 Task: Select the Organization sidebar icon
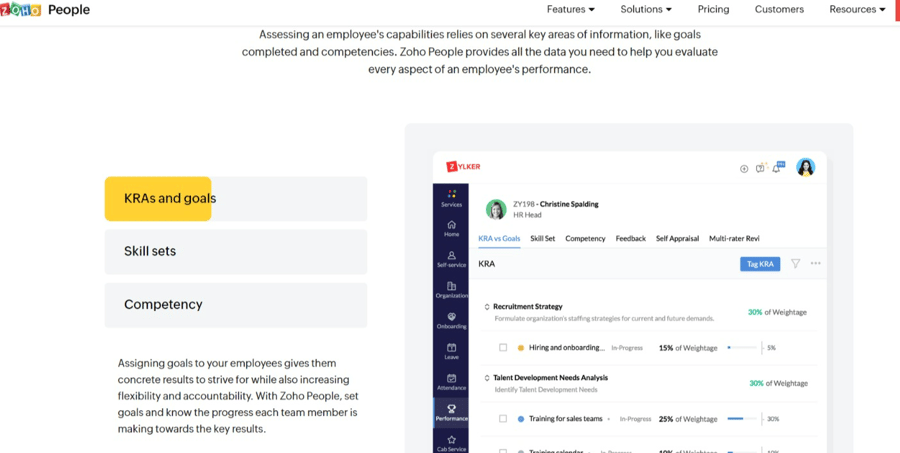(x=451, y=286)
